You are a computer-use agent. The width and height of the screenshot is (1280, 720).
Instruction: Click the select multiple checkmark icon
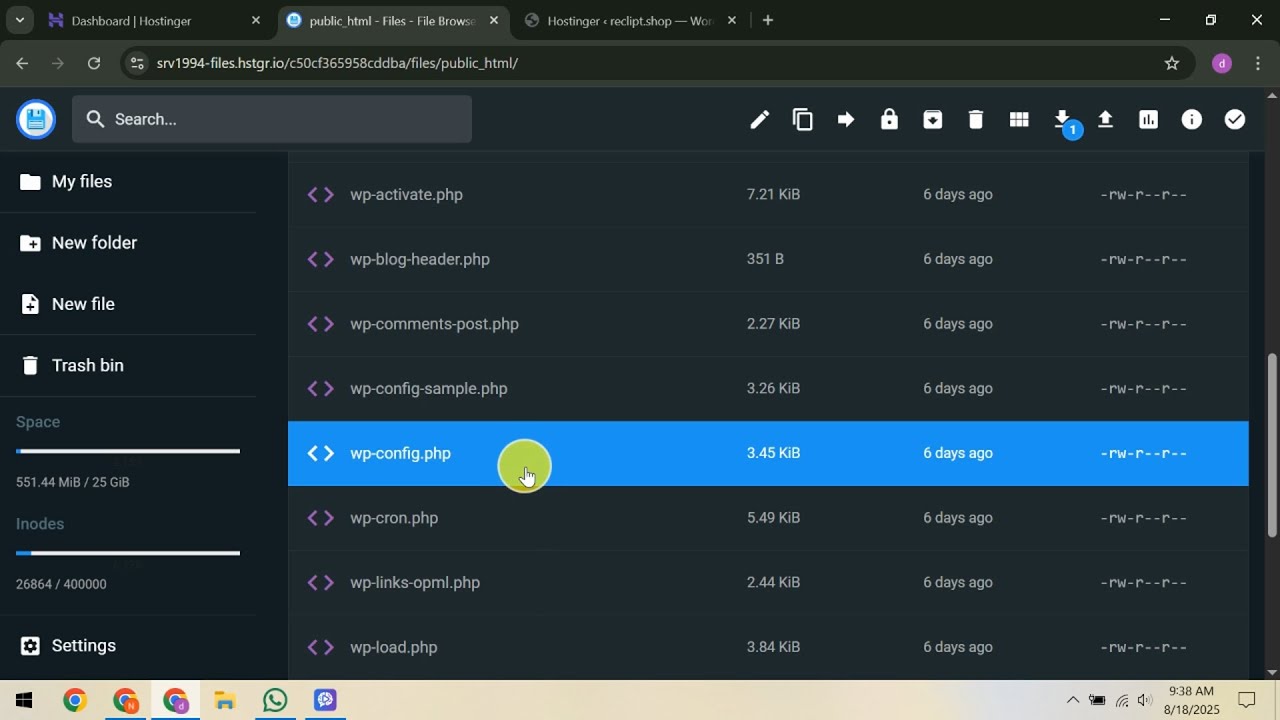tap(1235, 120)
